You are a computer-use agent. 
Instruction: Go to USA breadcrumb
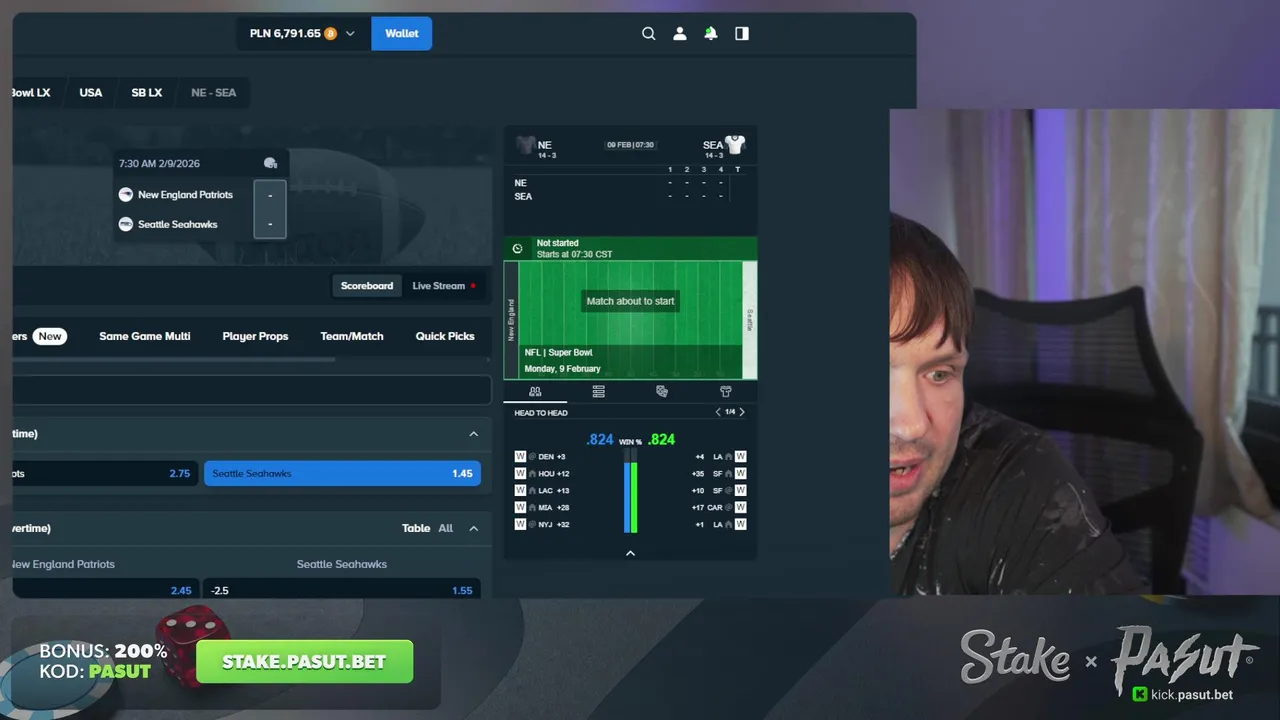point(91,92)
